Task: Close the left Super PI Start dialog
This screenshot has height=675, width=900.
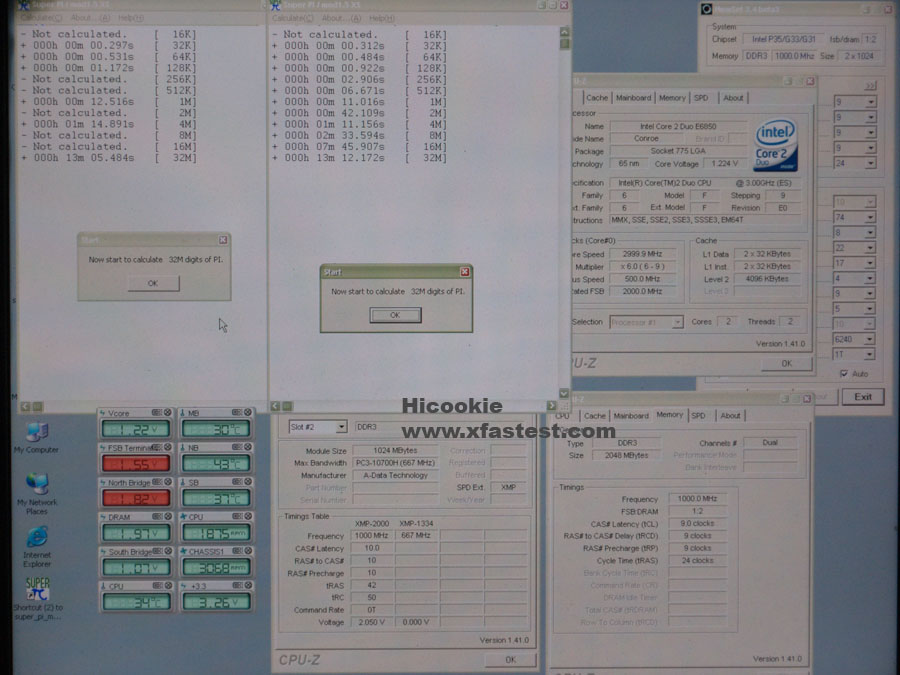Action: (x=223, y=240)
